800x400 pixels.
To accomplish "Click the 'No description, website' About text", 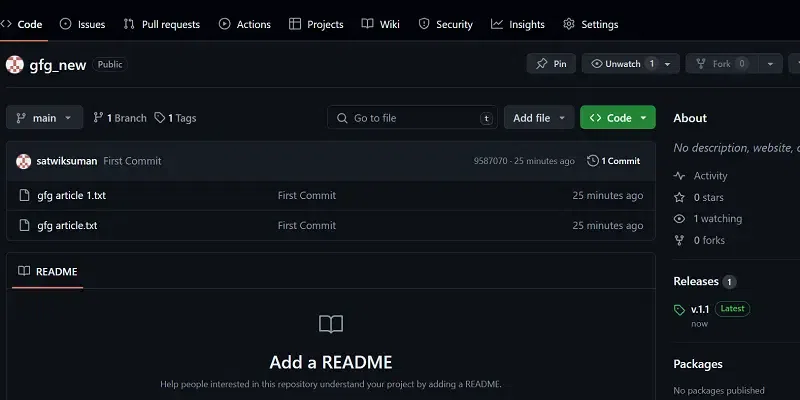I will click(737, 148).
